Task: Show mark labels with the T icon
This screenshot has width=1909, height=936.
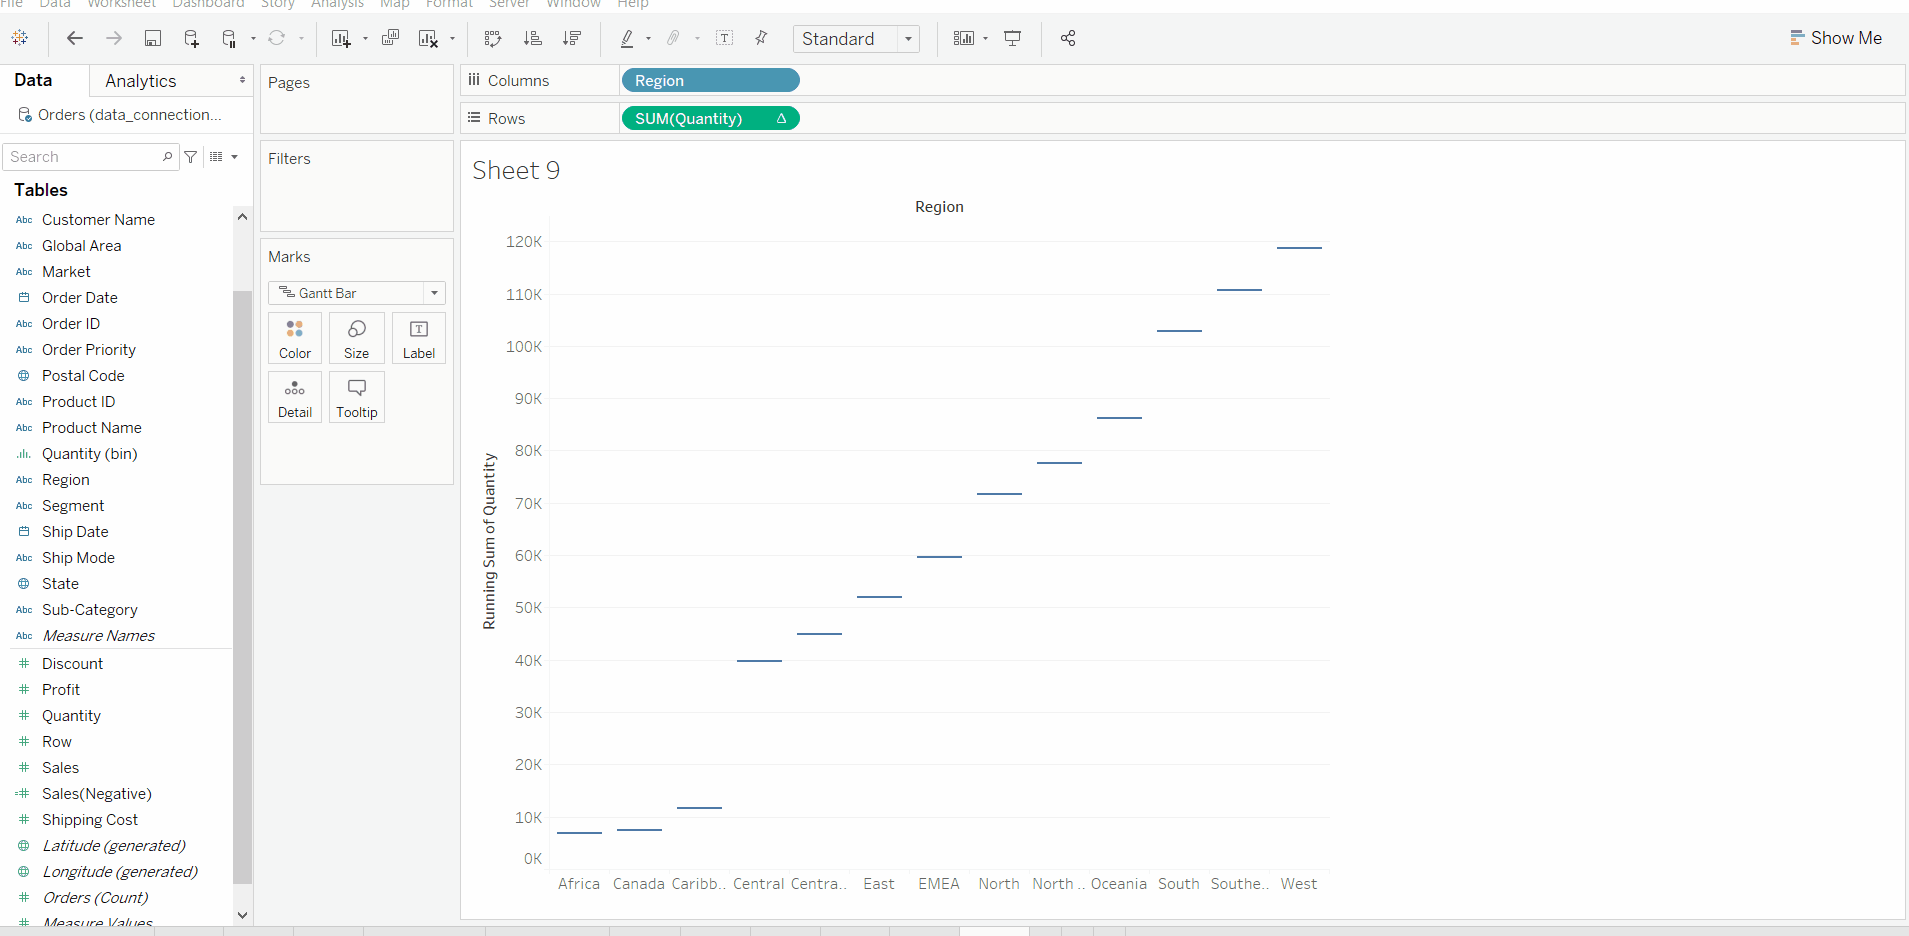Action: (725, 38)
